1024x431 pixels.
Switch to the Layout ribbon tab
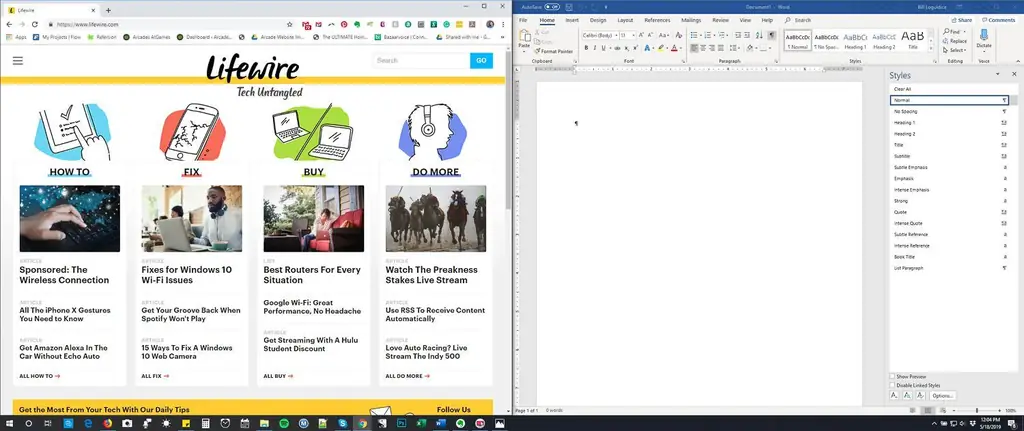pyautogui.click(x=625, y=20)
